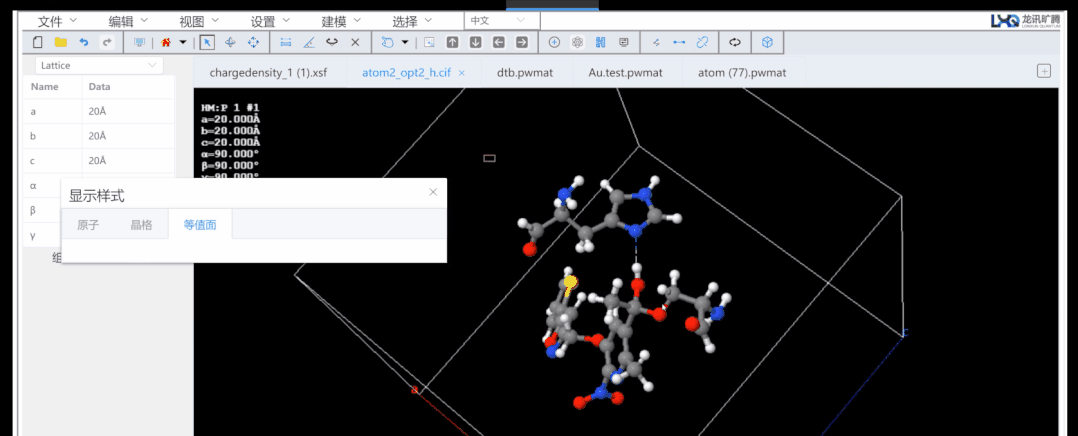Switch to the Au.test.pwmat tab
The height and width of the screenshot is (436, 1078).
626,72
